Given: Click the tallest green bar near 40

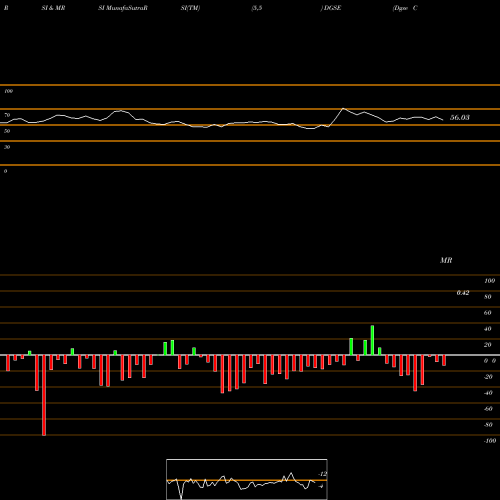Looking at the screenshot, I should [x=372, y=340].
